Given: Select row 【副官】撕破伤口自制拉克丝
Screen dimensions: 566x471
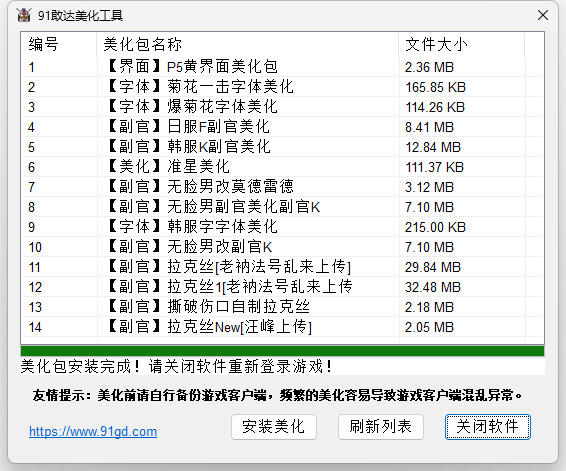Looking at the screenshot, I should (282, 307).
